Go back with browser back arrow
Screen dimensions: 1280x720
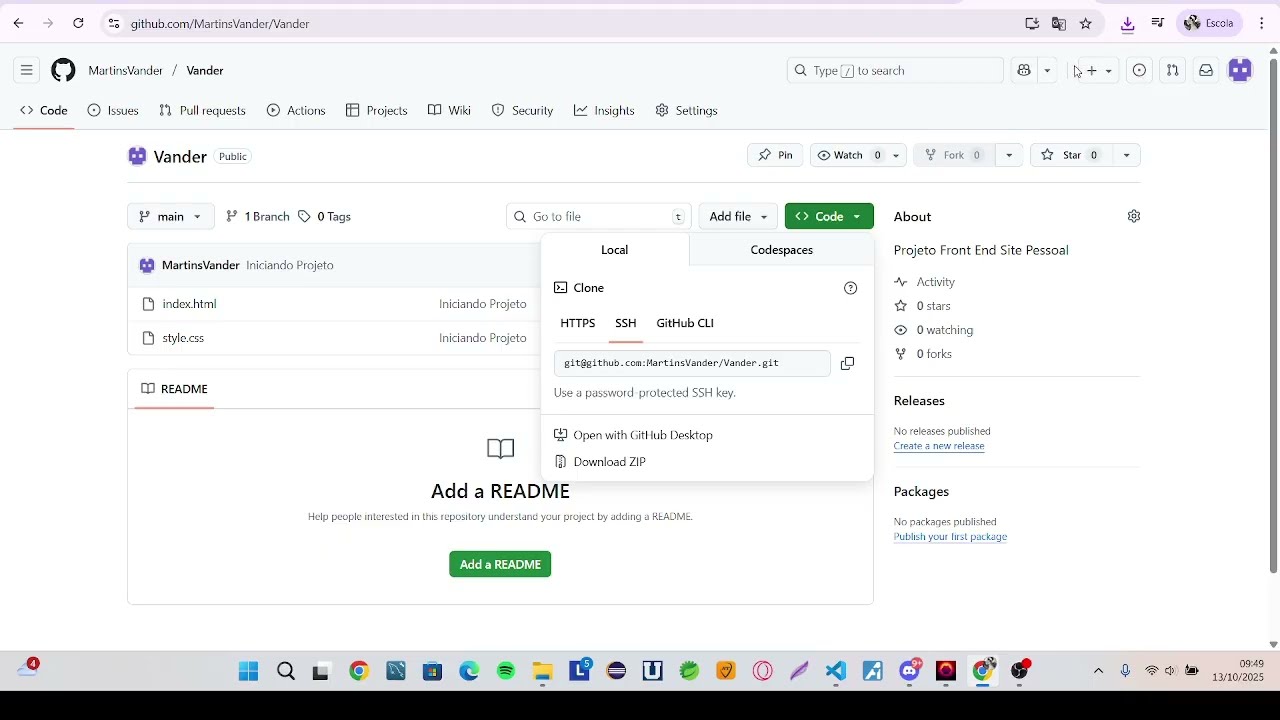tap(18, 23)
